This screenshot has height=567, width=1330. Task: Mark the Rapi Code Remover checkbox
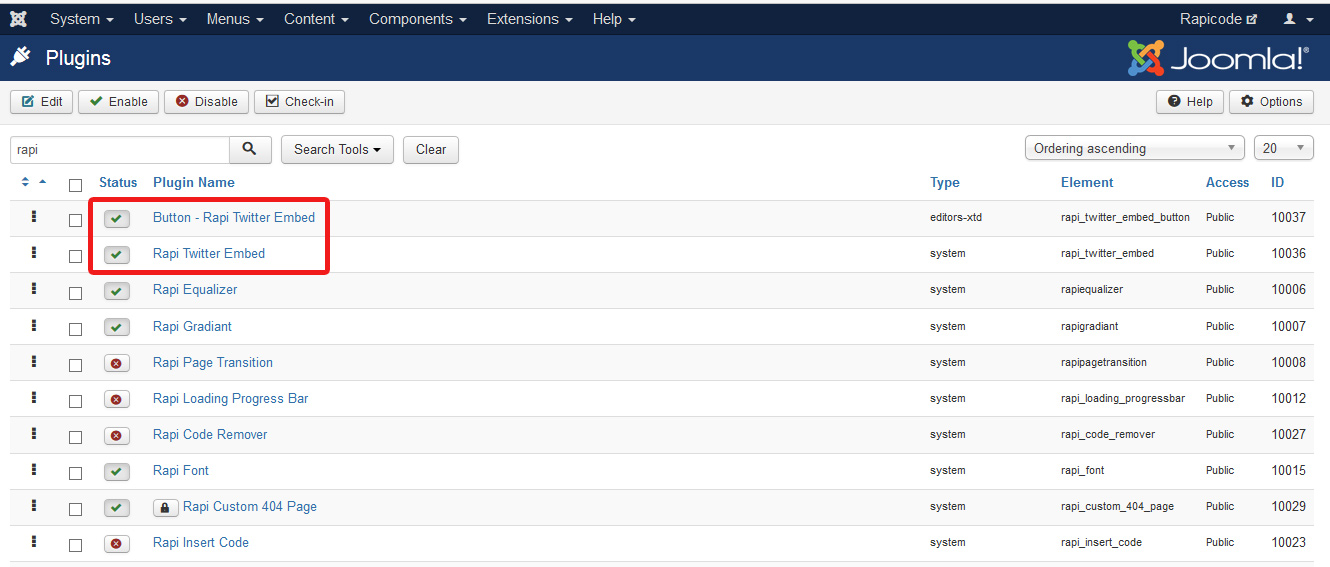tap(75, 437)
